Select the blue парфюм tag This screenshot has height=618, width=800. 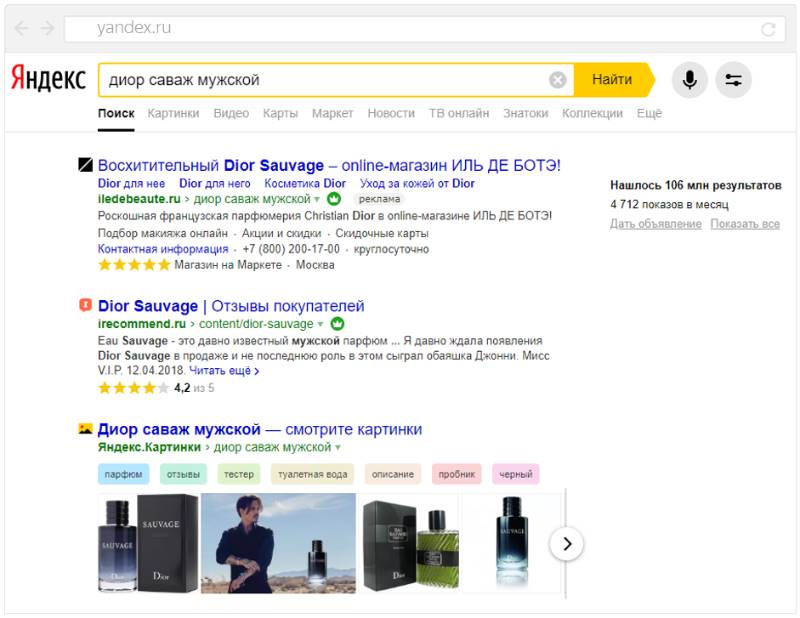(x=123, y=474)
